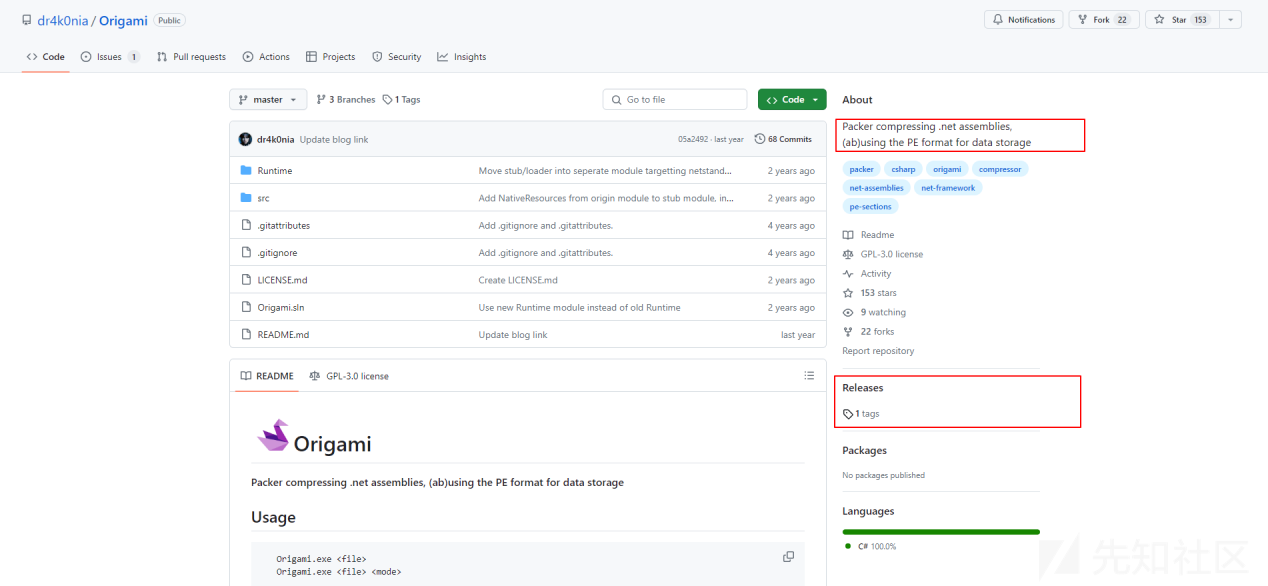Viewport: 1268px width, 586px height.
Task: View the 1 Tags link beside Branches
Action: [402, 100]
